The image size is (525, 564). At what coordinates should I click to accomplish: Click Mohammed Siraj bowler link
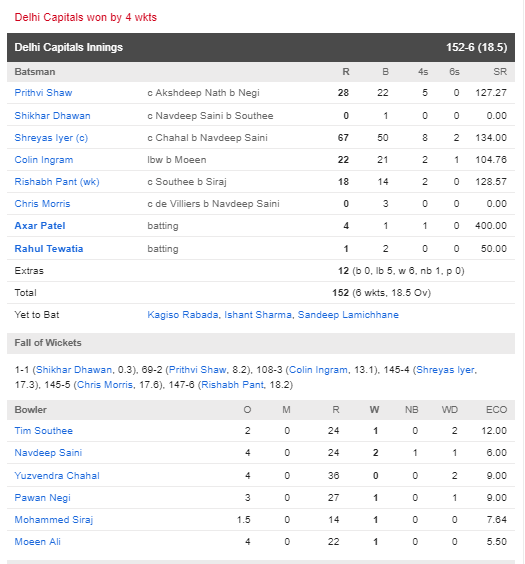pyautogui.click(x=54, y=520)
